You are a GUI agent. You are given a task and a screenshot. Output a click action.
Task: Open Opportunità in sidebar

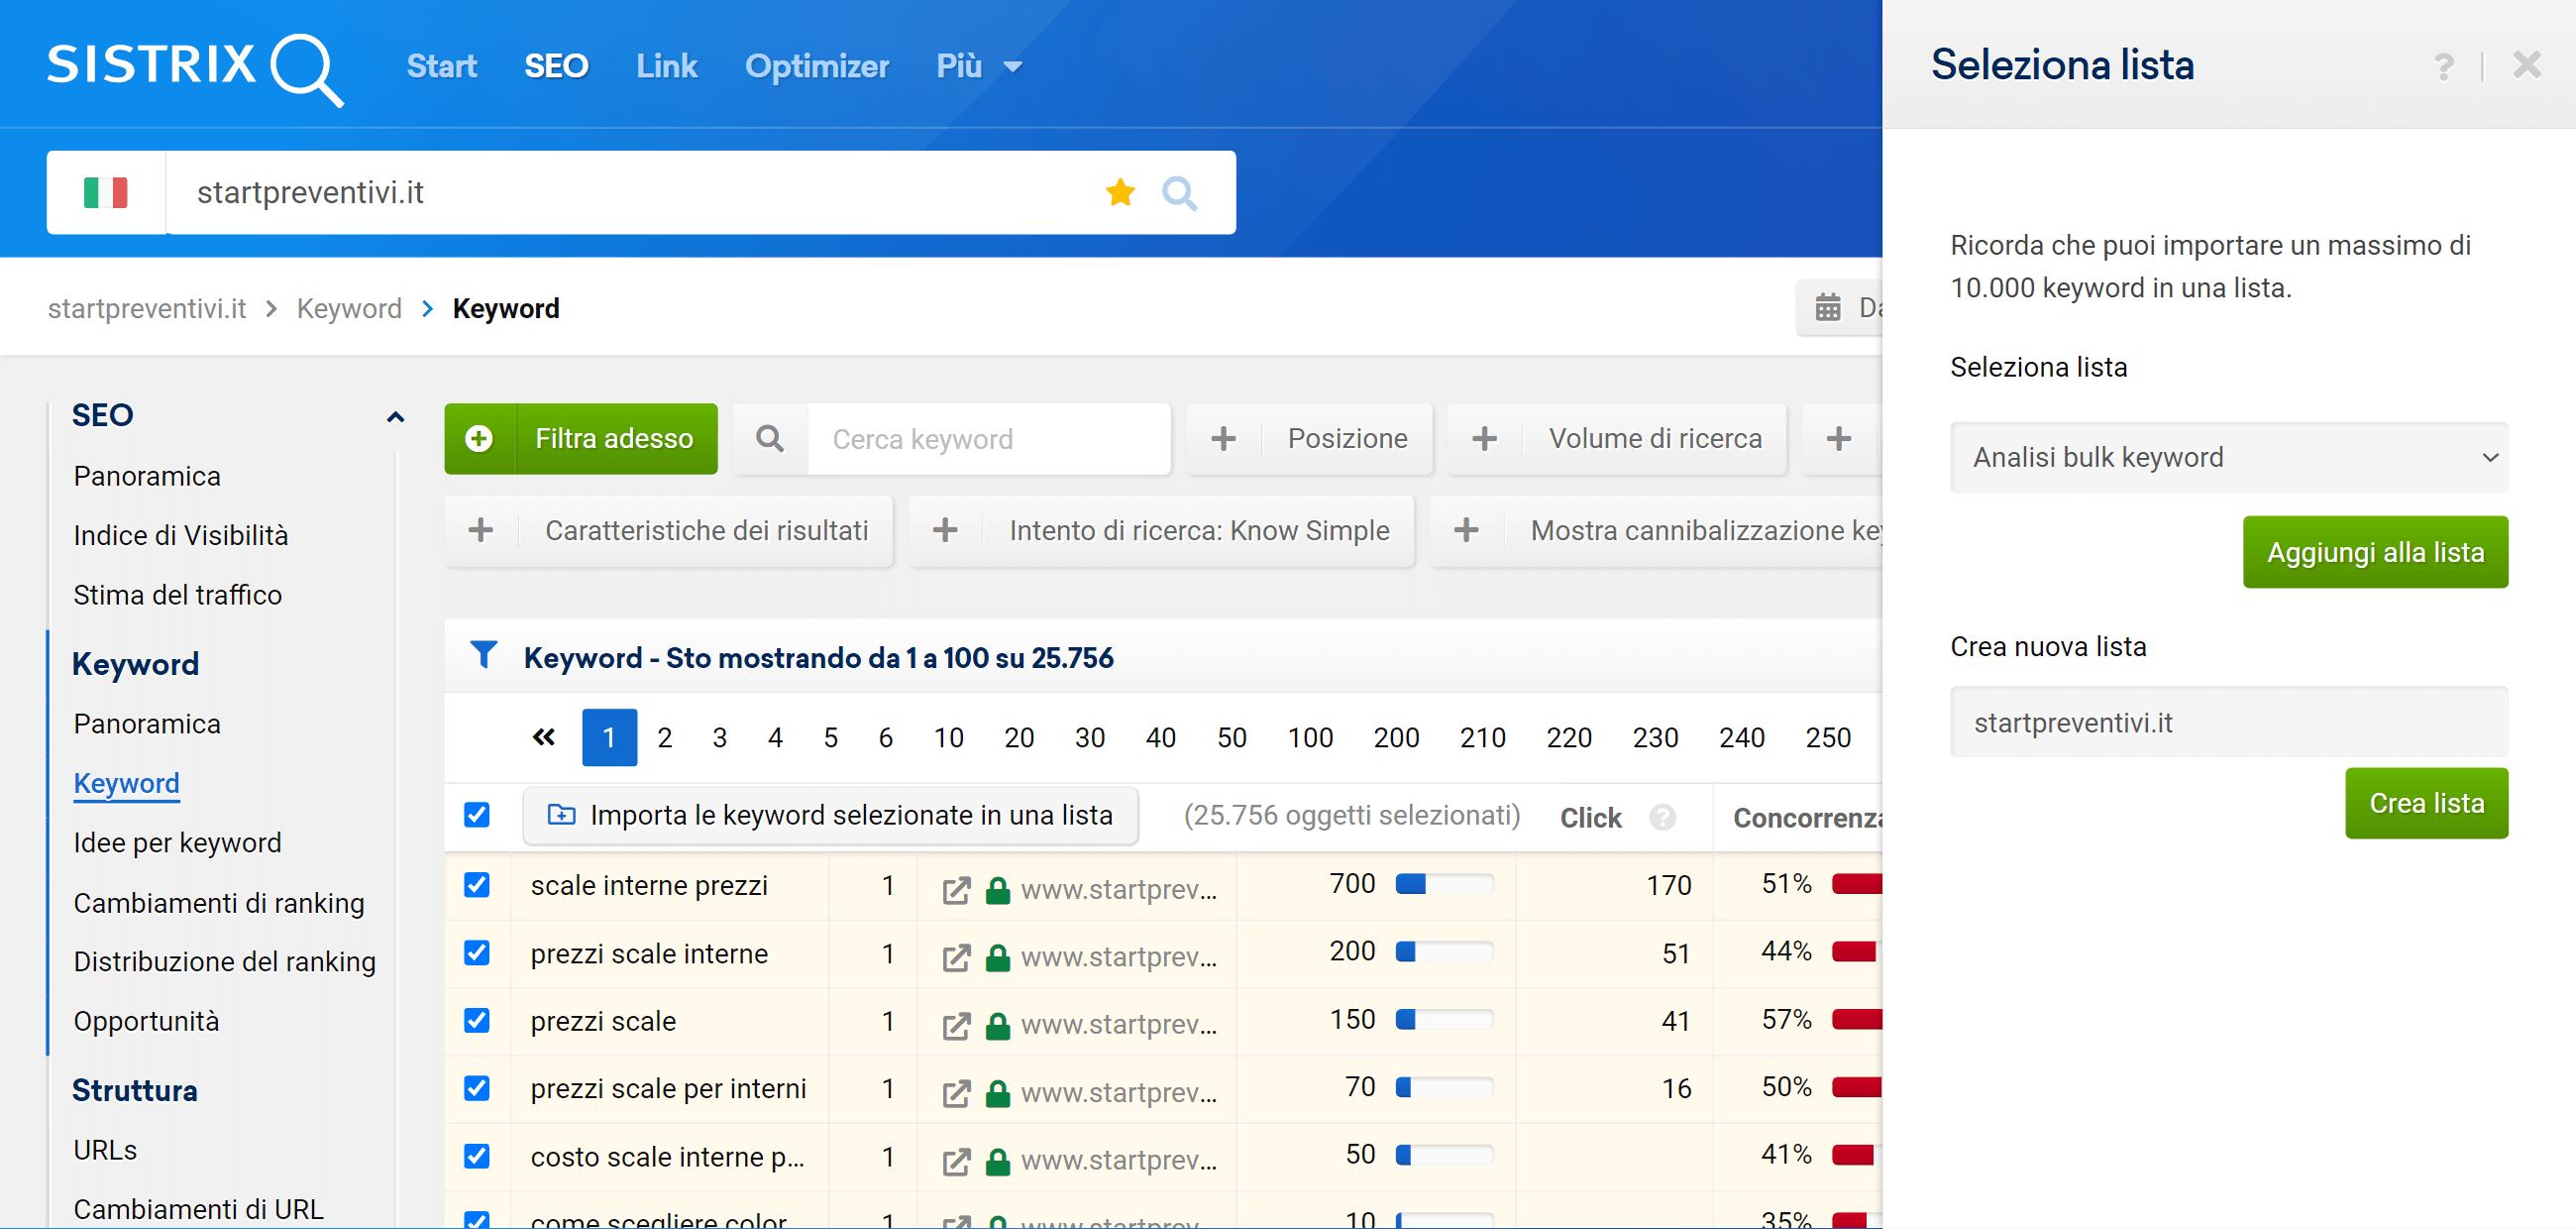tap(146, 1020)
